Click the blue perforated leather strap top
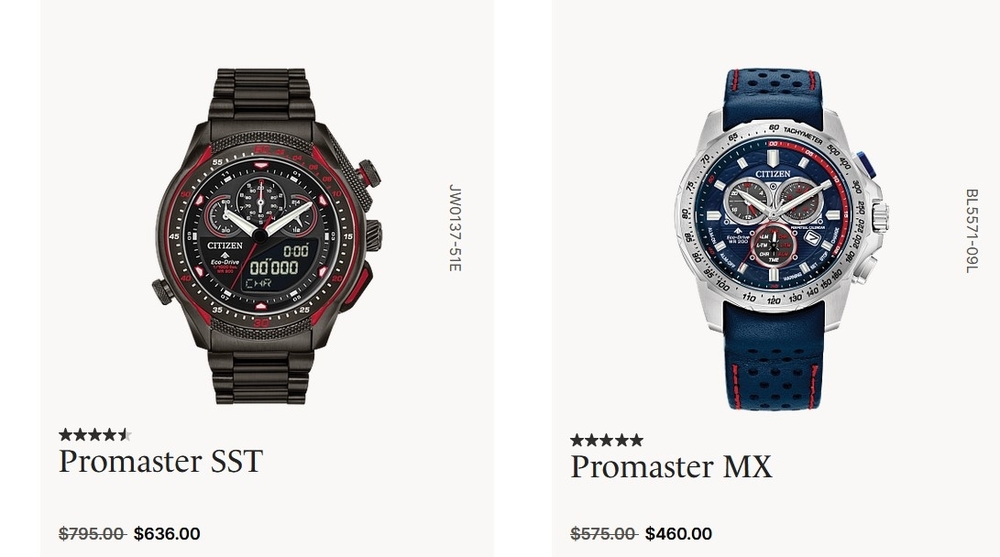The width and height of the screenshot is (1000, 557). point(772,94)
